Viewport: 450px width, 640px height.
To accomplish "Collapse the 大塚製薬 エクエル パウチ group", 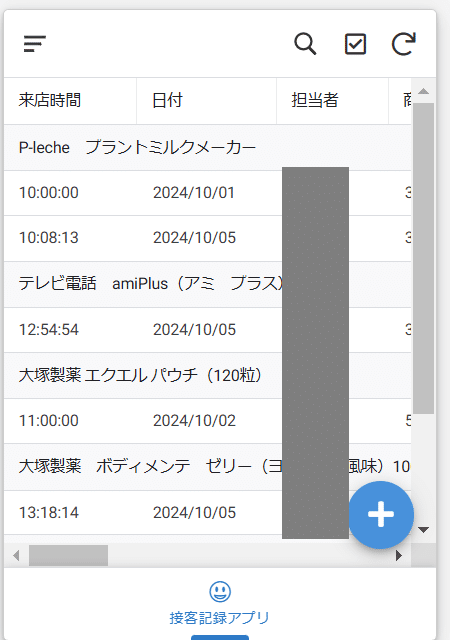I will (207, 375).
